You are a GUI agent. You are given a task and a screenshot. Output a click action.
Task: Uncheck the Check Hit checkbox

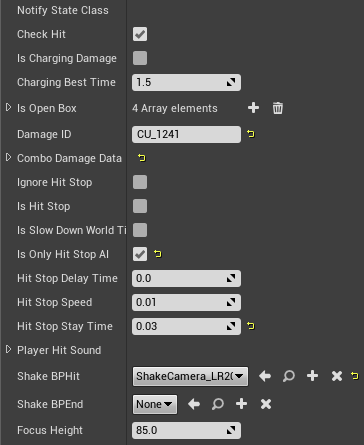point(140,34)
